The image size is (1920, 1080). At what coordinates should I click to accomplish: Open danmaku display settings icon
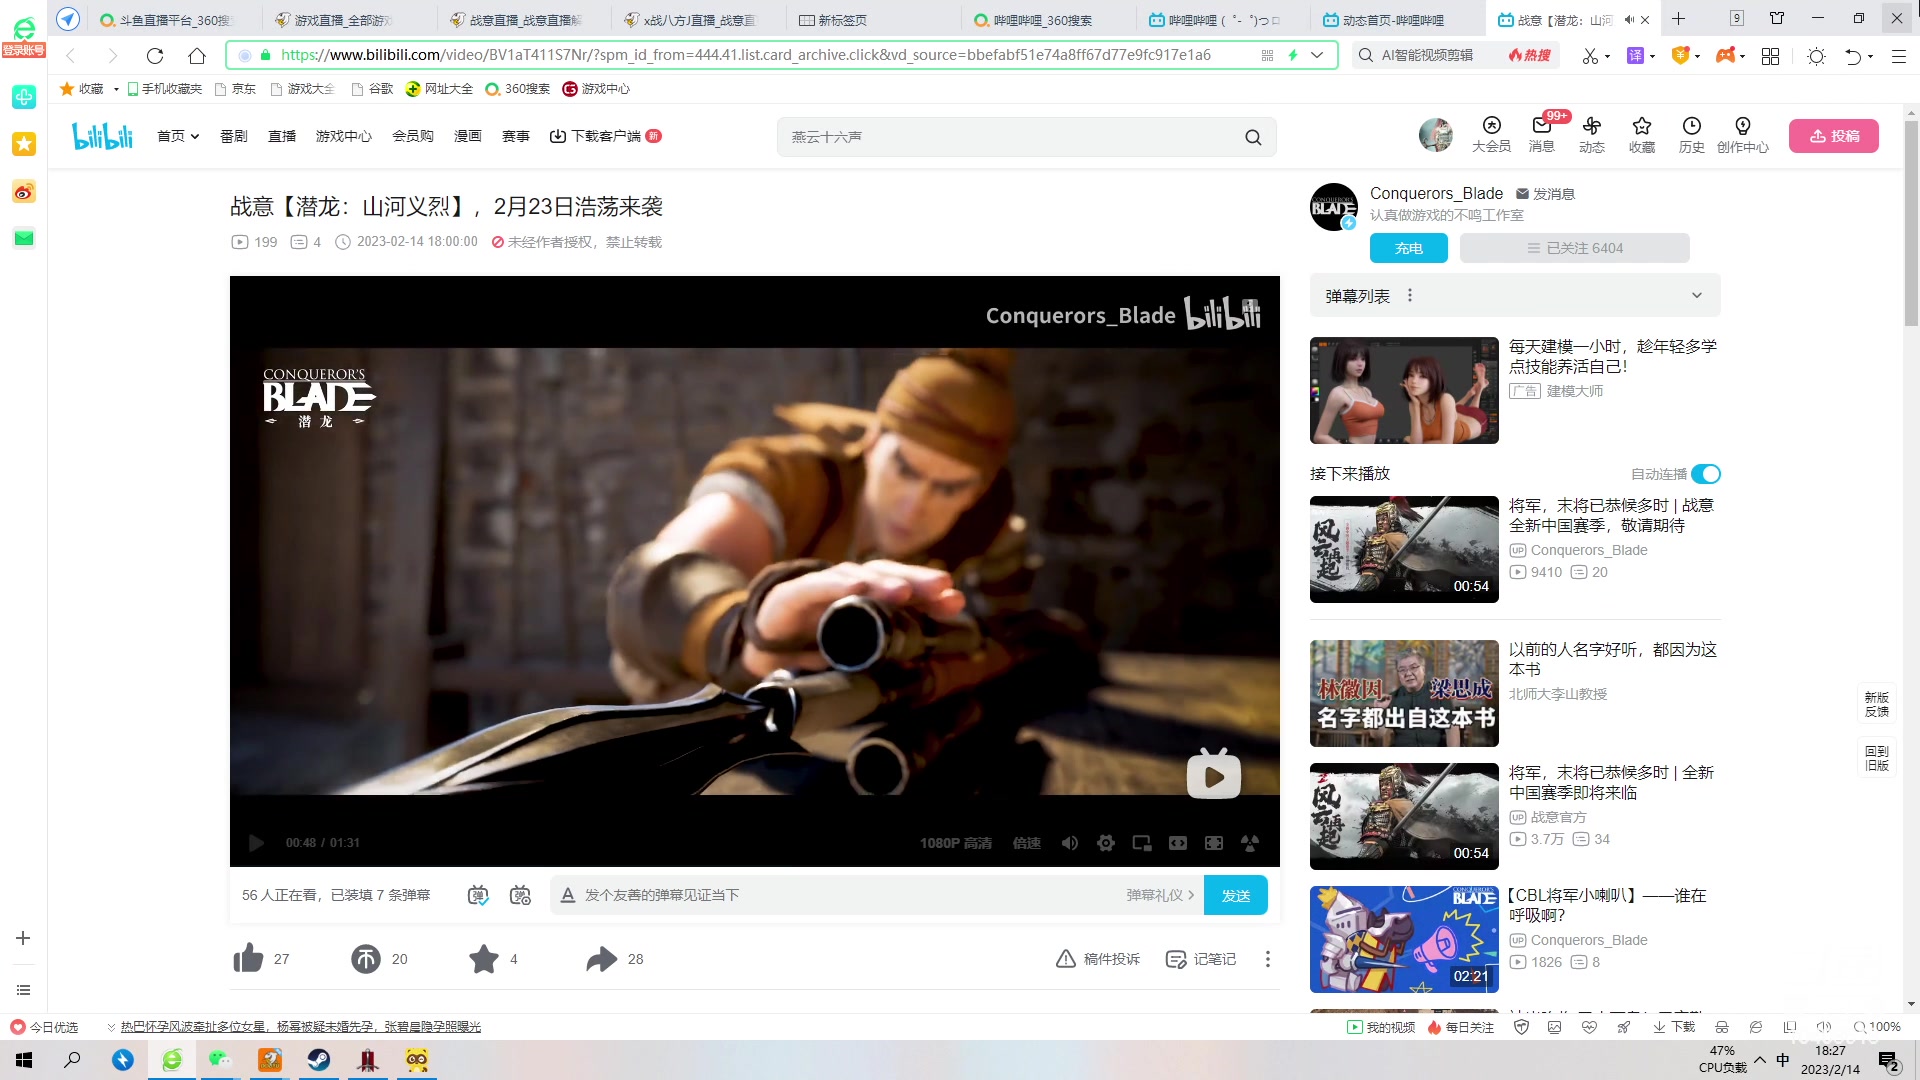[520, 895]
